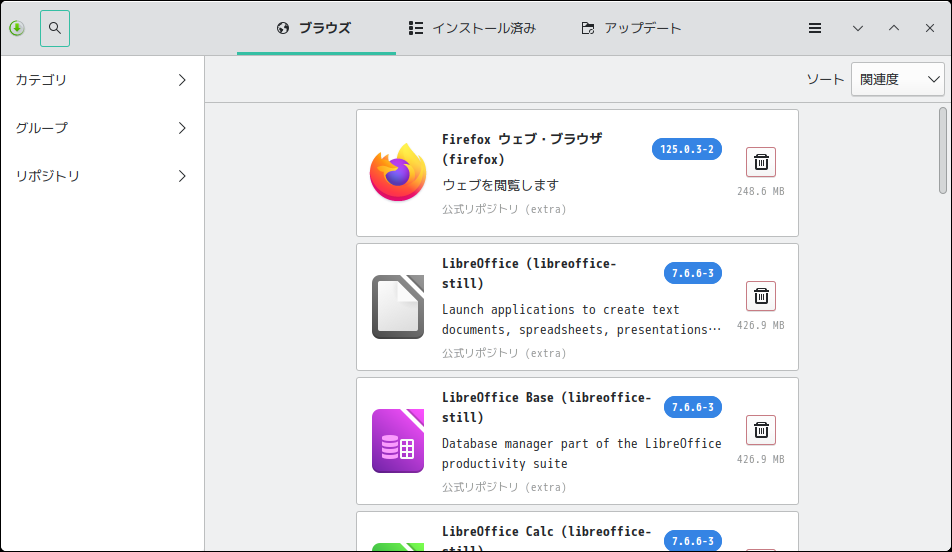952x552 pixels.
Task: Click the Database manager part description
Action: [x=581, y=453]
